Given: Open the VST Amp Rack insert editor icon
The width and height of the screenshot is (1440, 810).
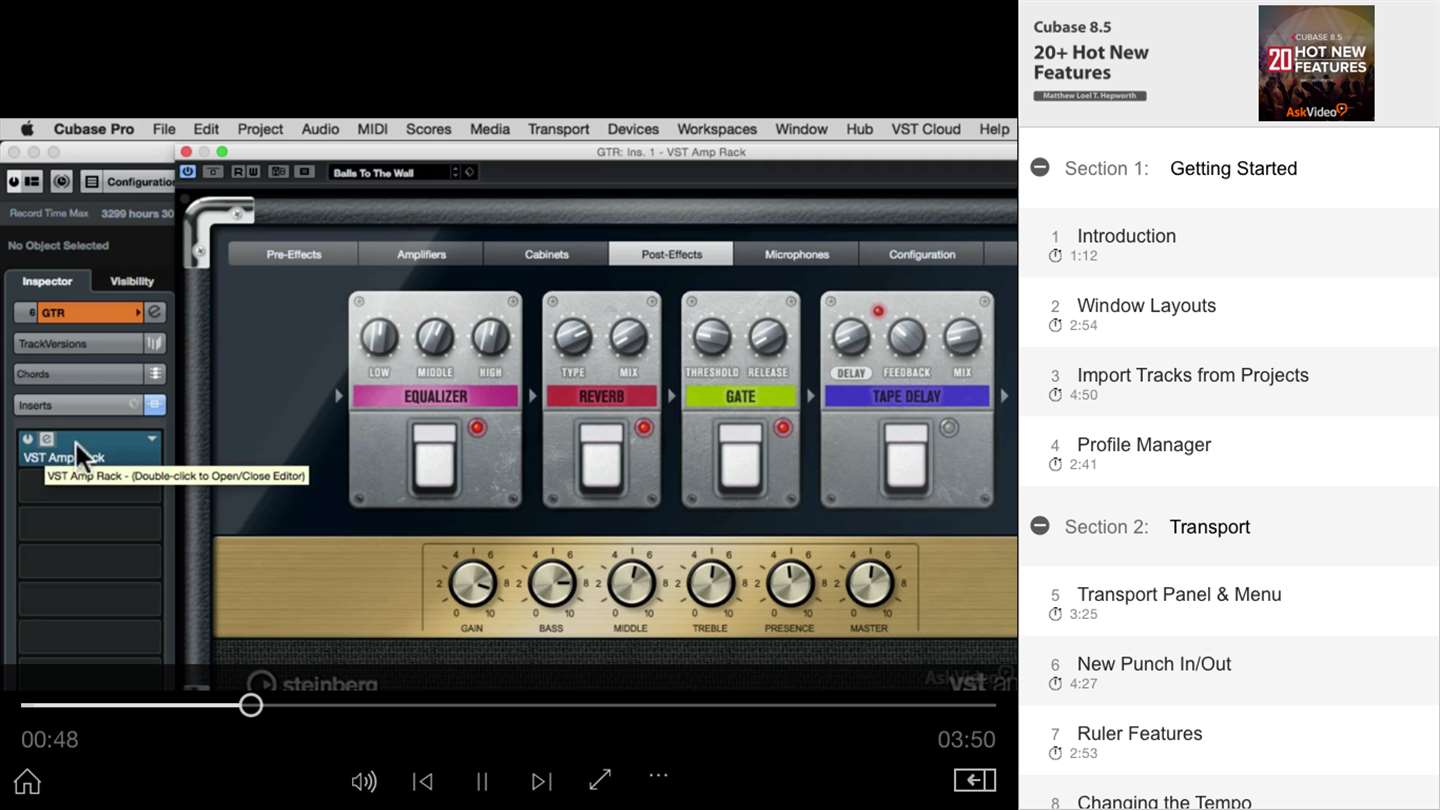Looking at the screenshot, I should click(x=47, y=439).
